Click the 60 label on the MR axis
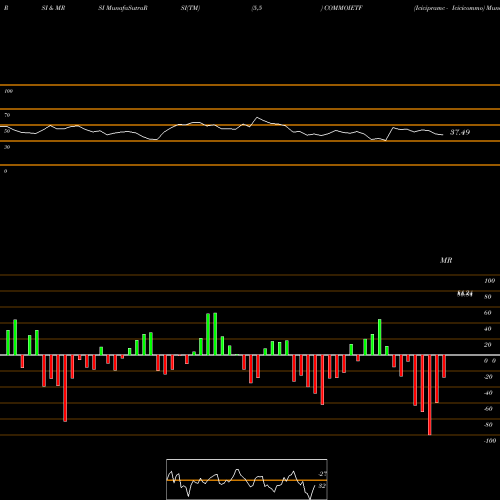500x500 pixels. coord(488,313)
